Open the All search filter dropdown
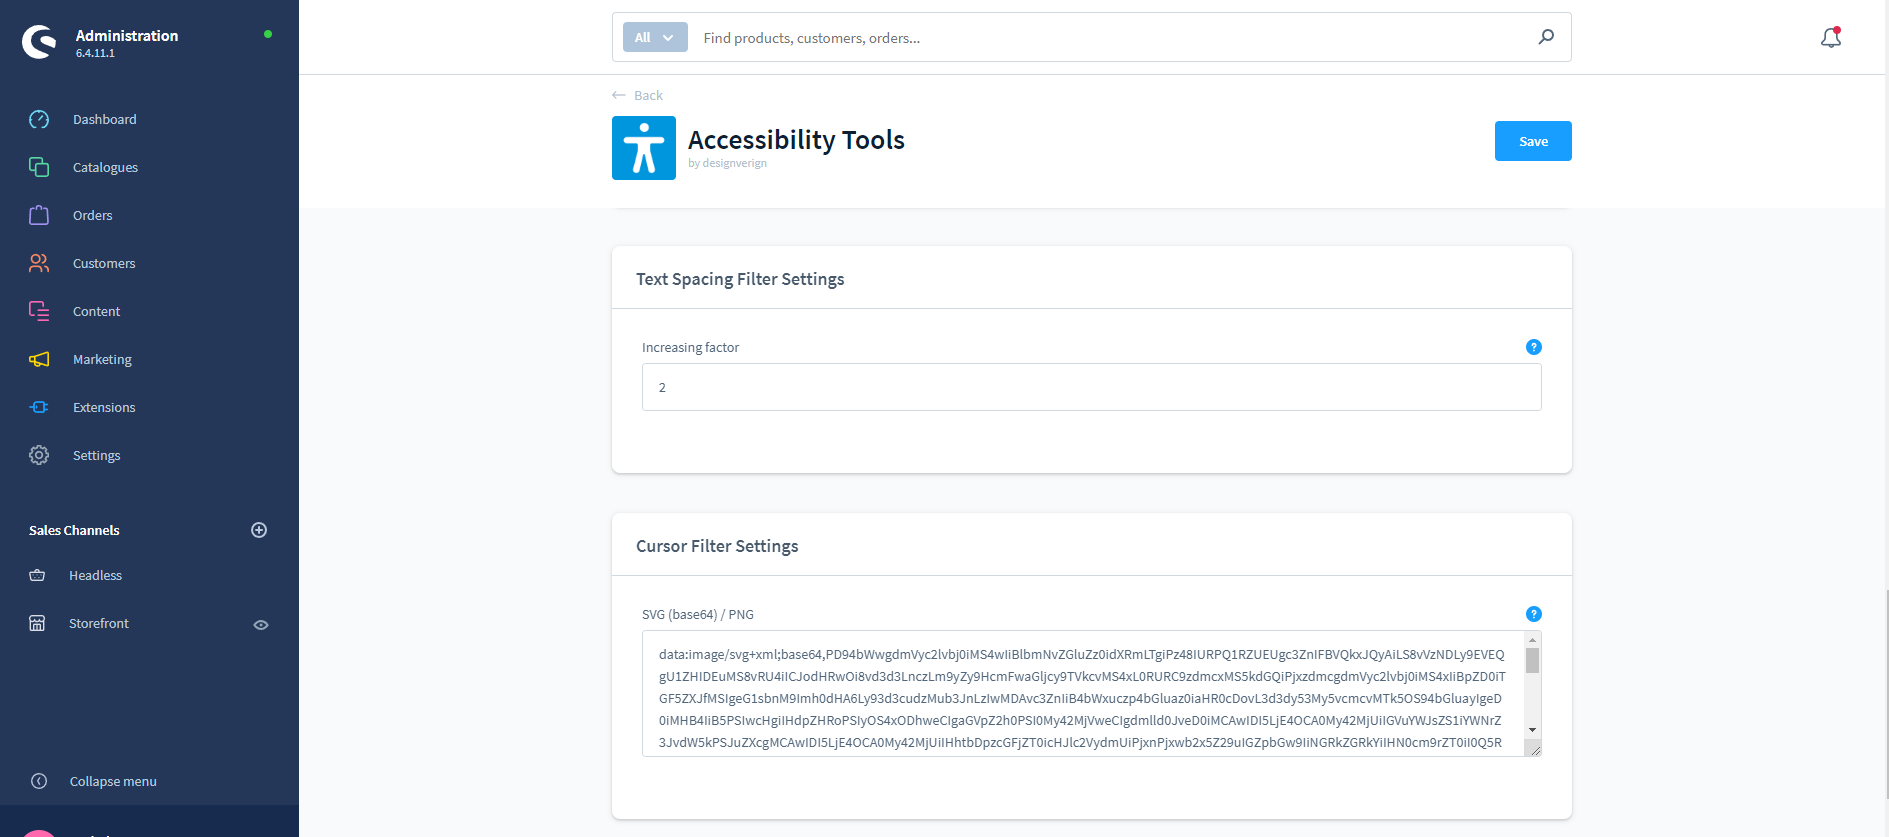Image resolution: width=1889 pixels, height=837 pixels. (655, 37)
